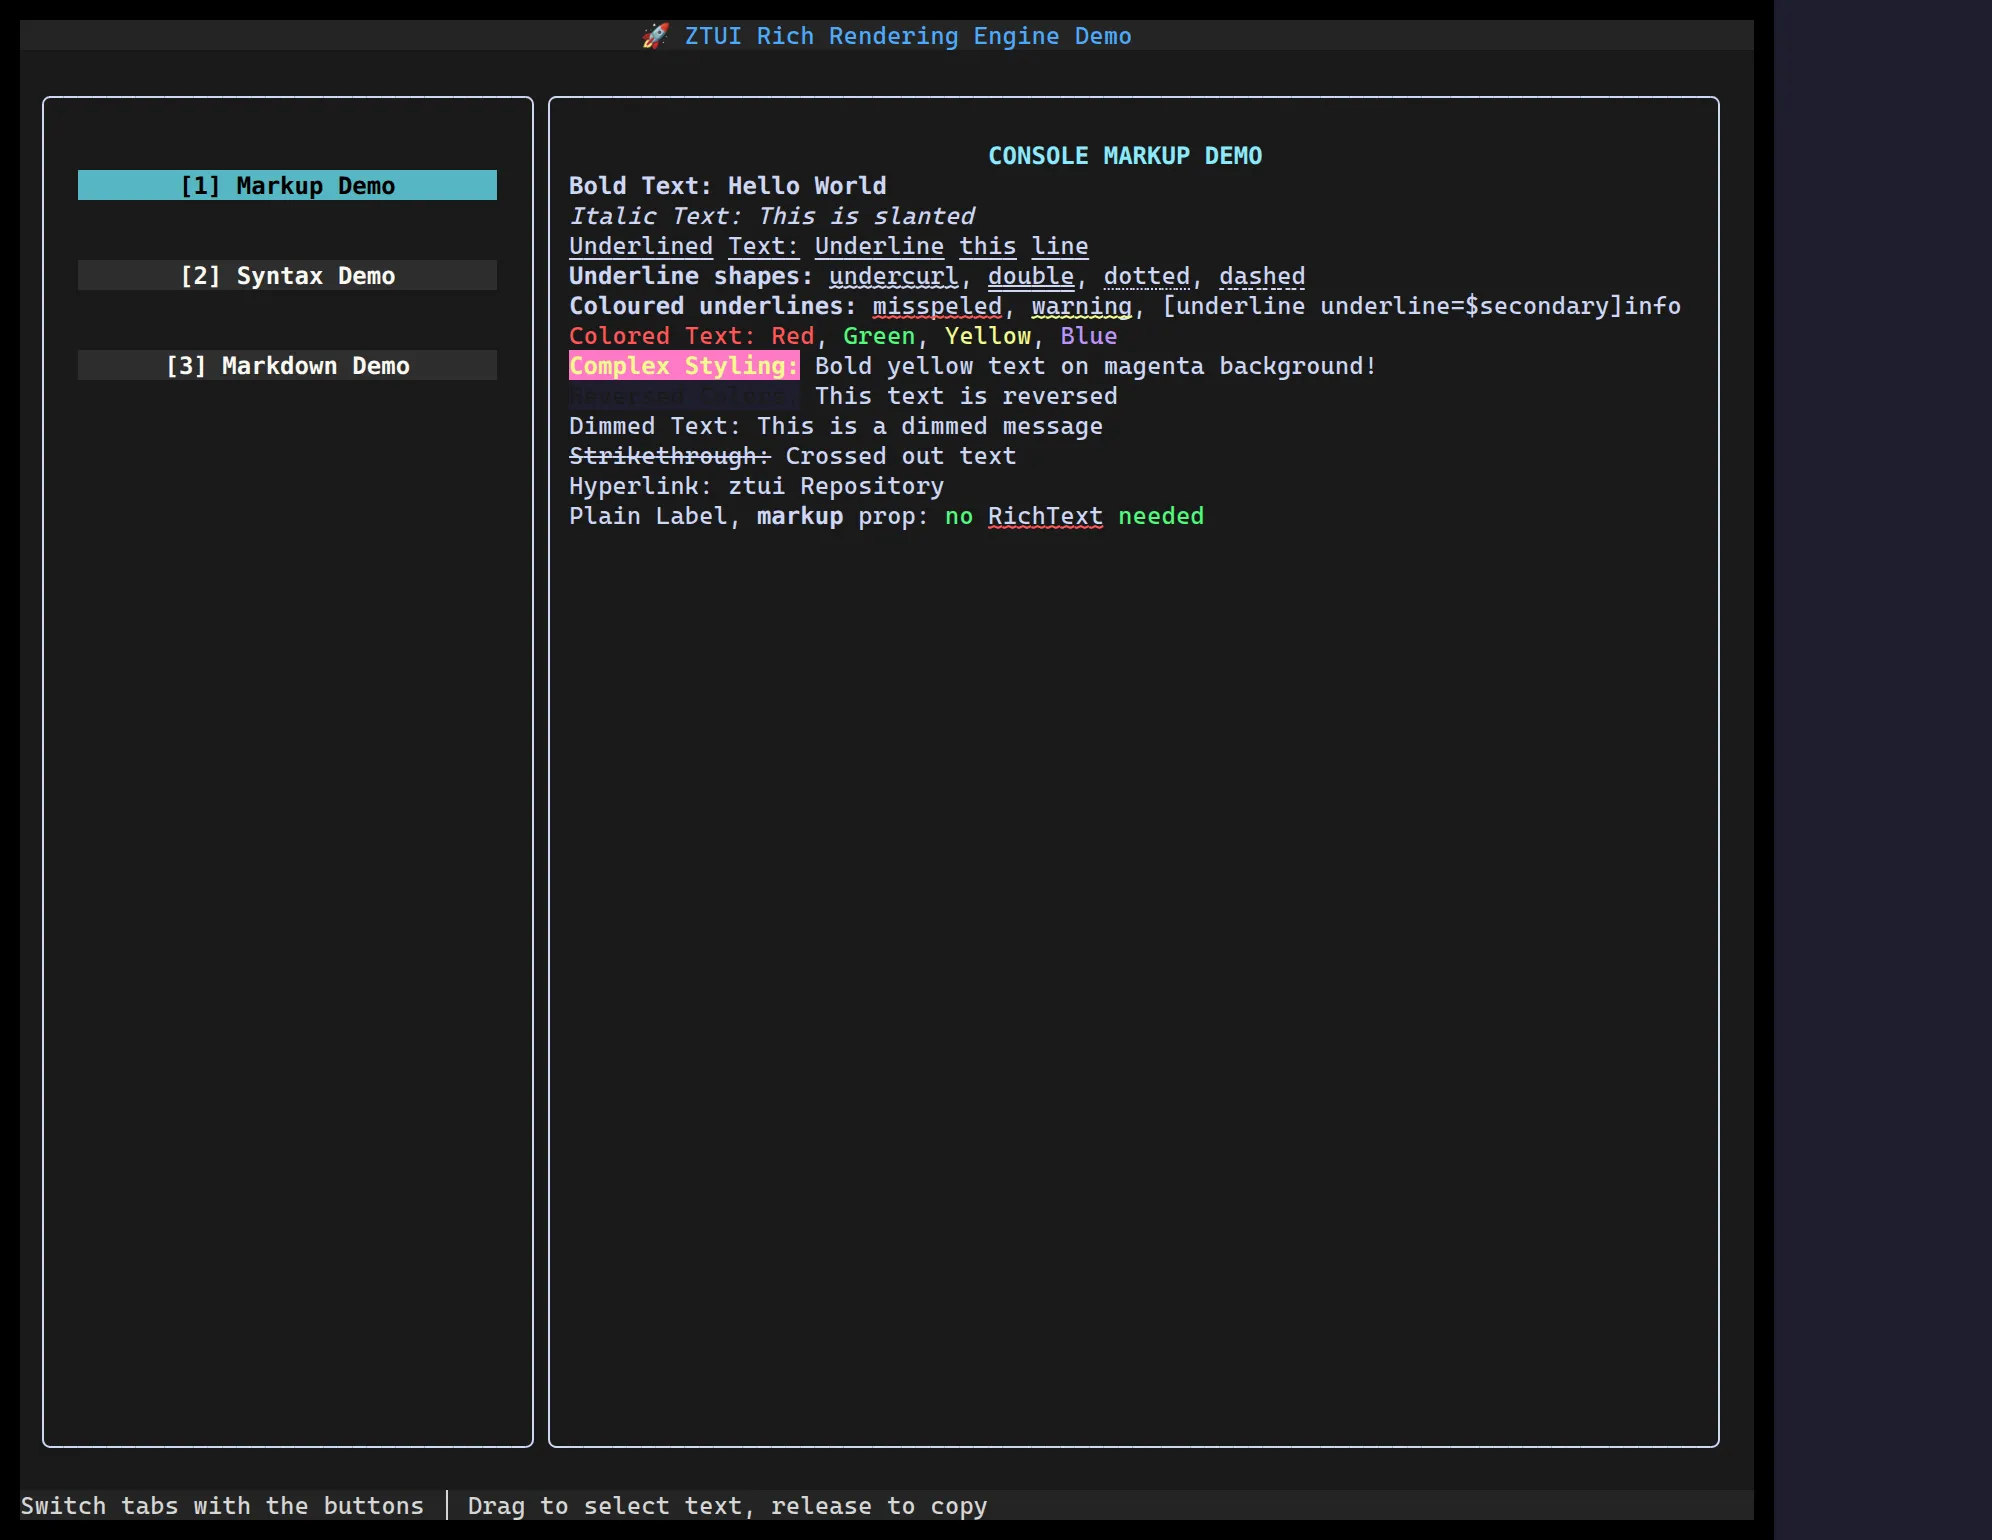Image resolution: width=1992 pixels, height=1540 pixels.
Task: Open the [3] Markdown Demo tab
Action: click(x=287, y=366)
